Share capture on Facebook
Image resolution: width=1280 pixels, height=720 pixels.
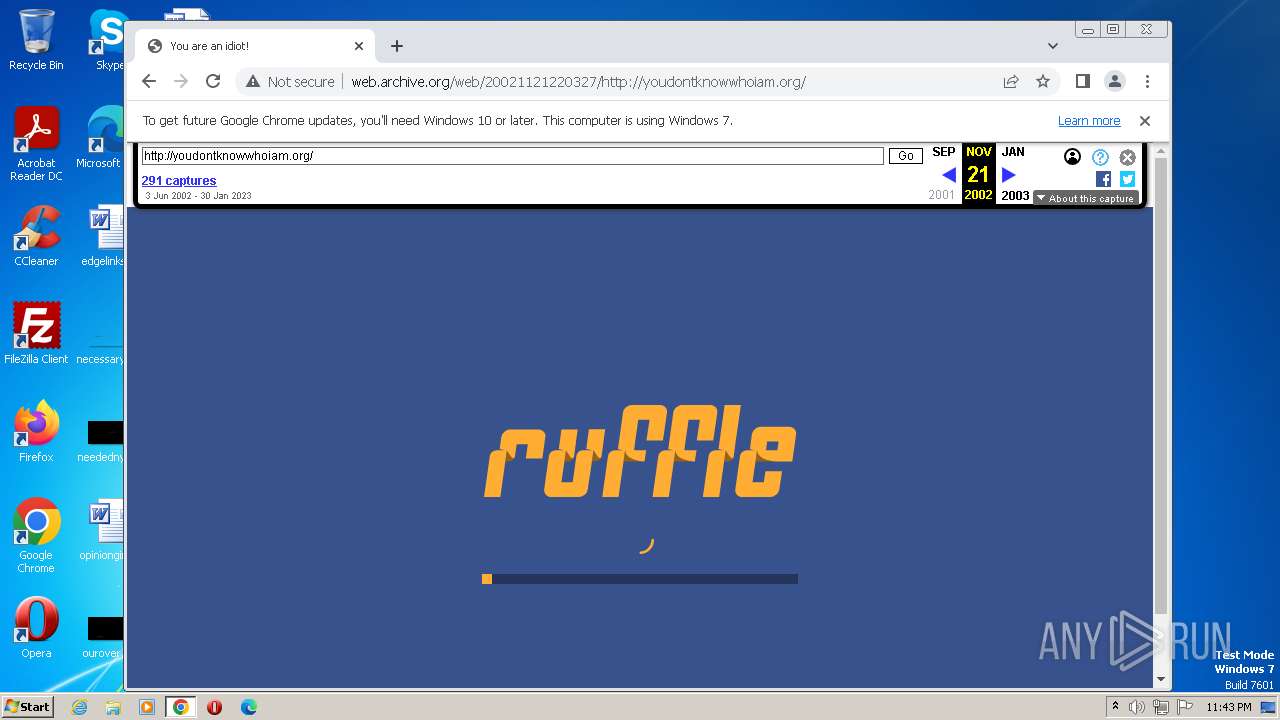(x=1103, y=179)
